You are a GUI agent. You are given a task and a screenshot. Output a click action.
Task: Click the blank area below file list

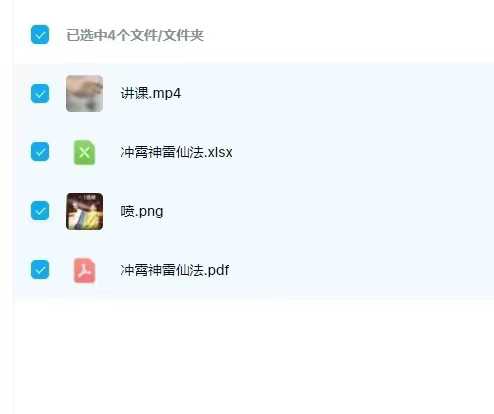point(253,357)
